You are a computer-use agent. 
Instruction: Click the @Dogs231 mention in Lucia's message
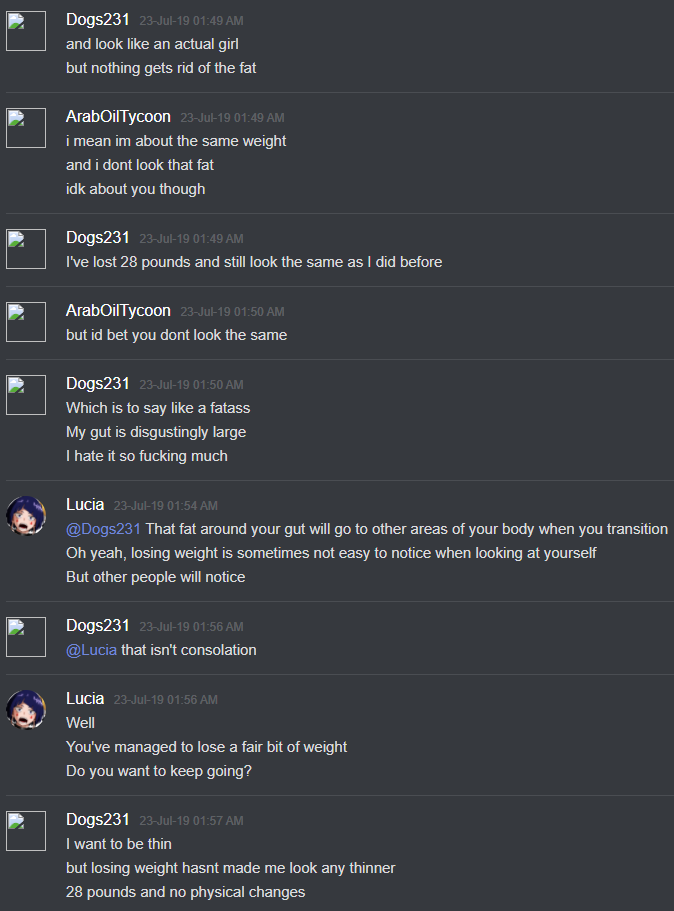[103, 529]
